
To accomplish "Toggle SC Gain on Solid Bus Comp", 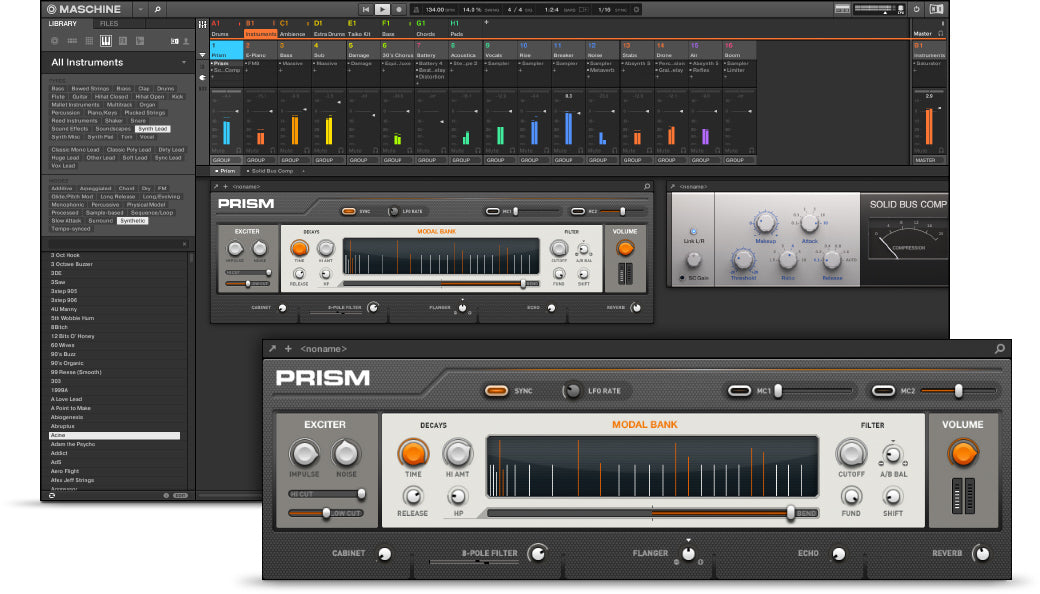I will click(682, 278).
